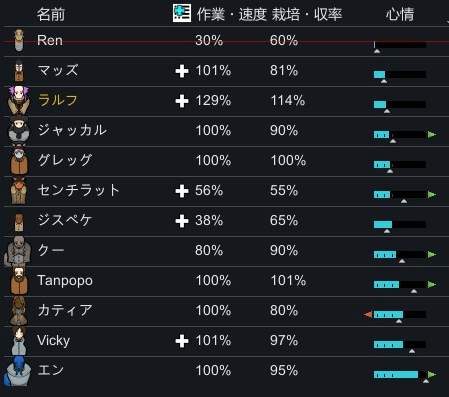Image resolution: width=449 pixels, height=397 pixels.
Task: Click the green arrow beside ジャッカル's mood bar
Action: (432, 135)
